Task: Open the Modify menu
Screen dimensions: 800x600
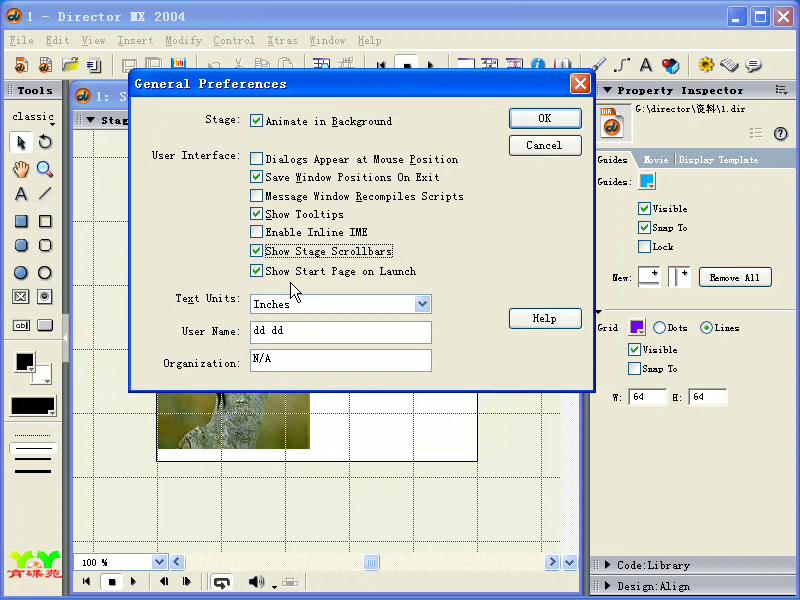Action: [x=183, y=40]
